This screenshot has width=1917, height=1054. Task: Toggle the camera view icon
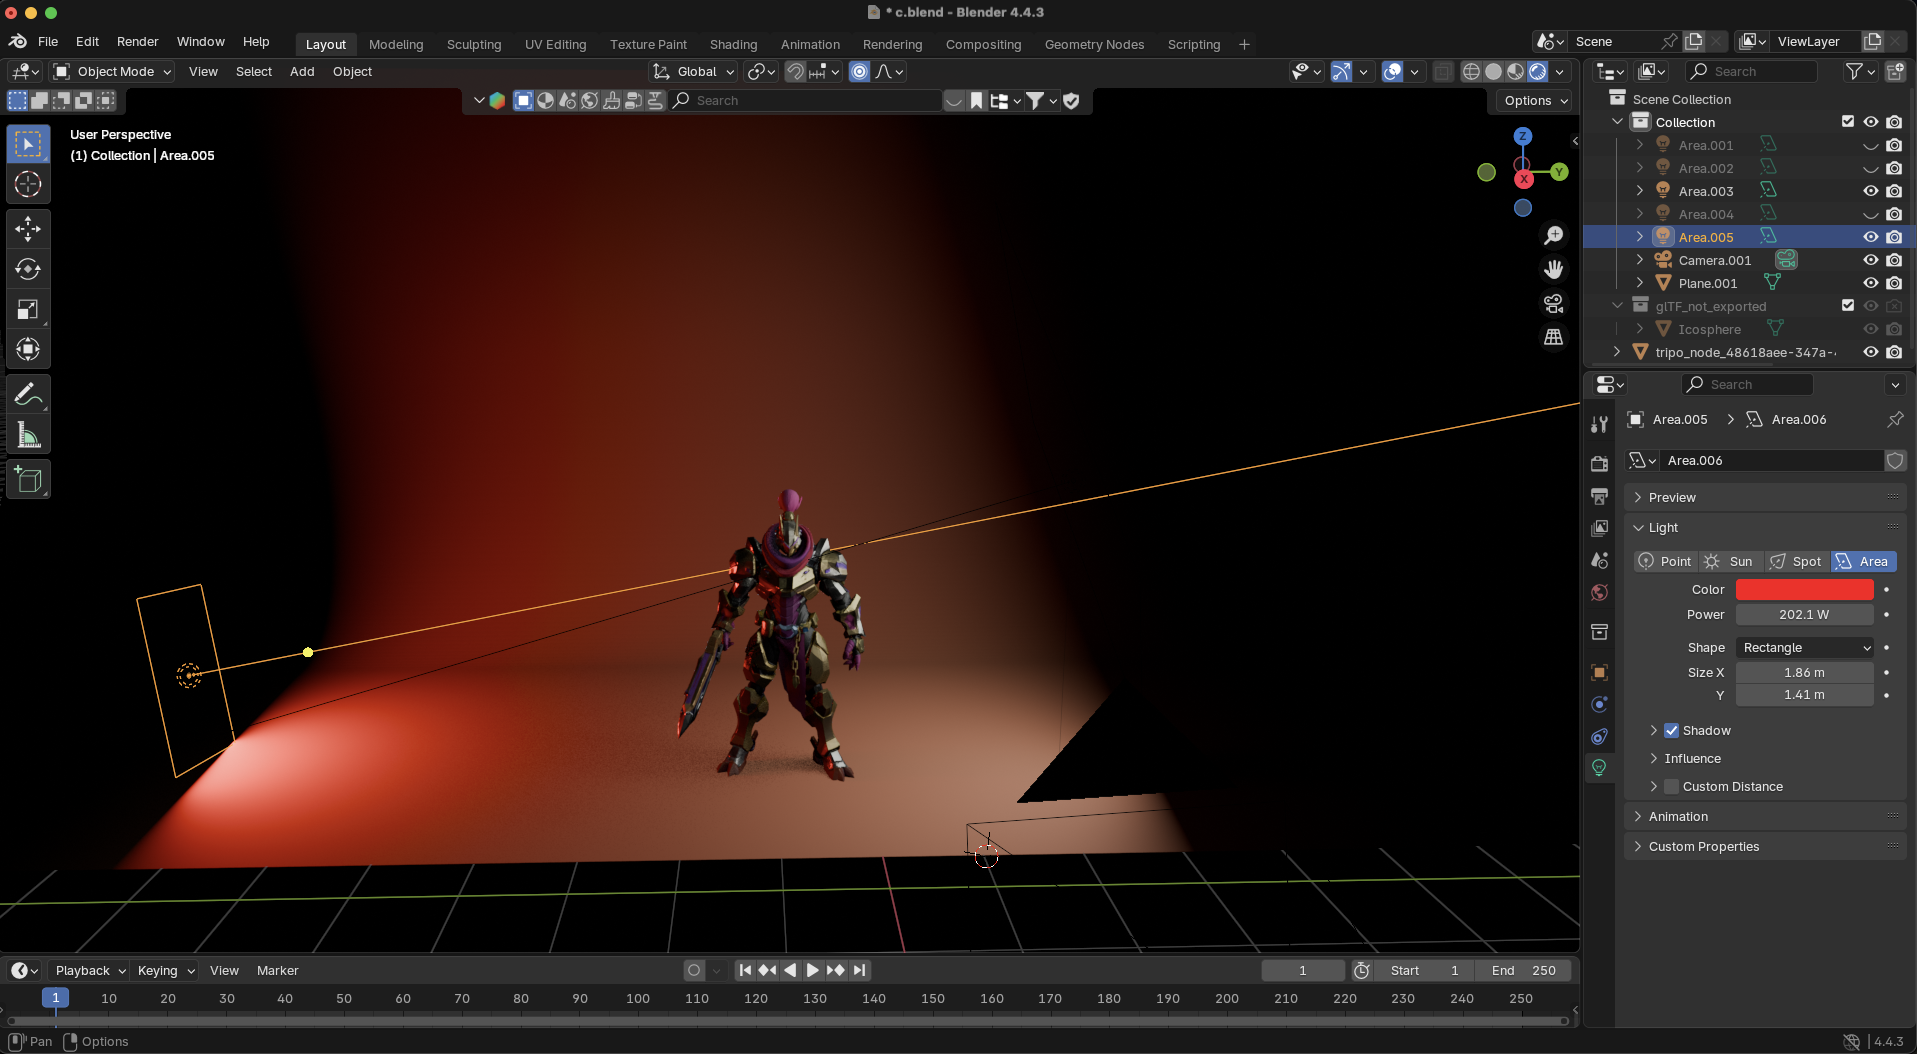[1553, 303]
